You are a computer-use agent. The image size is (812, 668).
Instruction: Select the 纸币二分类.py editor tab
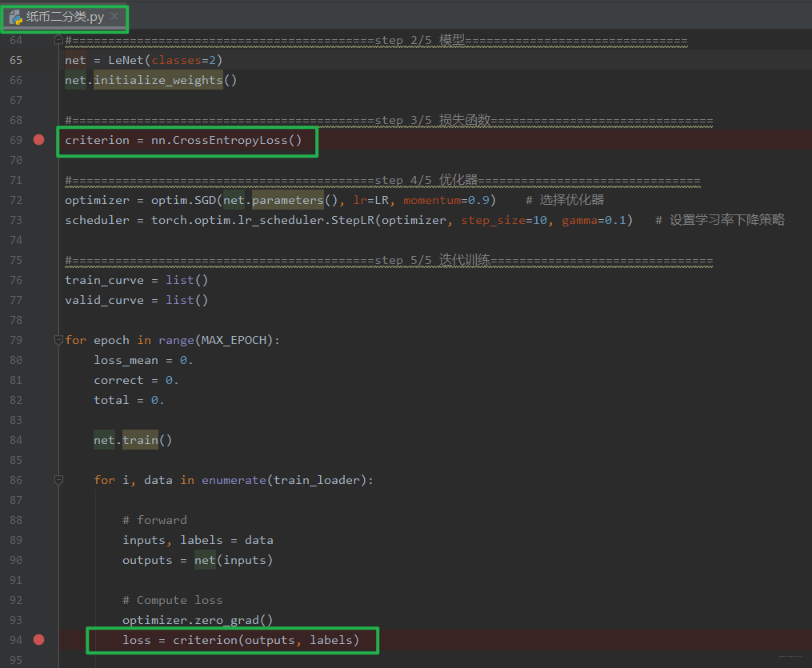click(65, 17)
